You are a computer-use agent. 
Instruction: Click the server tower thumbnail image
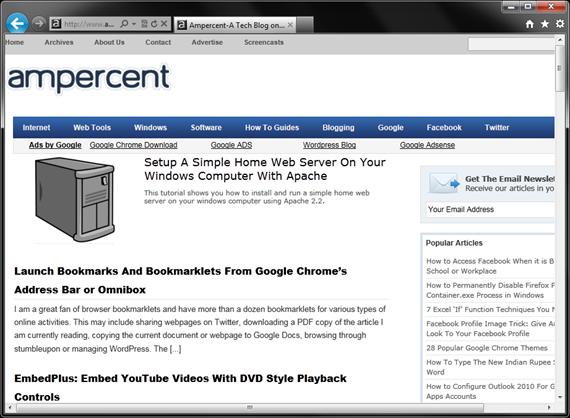point(75,200)
